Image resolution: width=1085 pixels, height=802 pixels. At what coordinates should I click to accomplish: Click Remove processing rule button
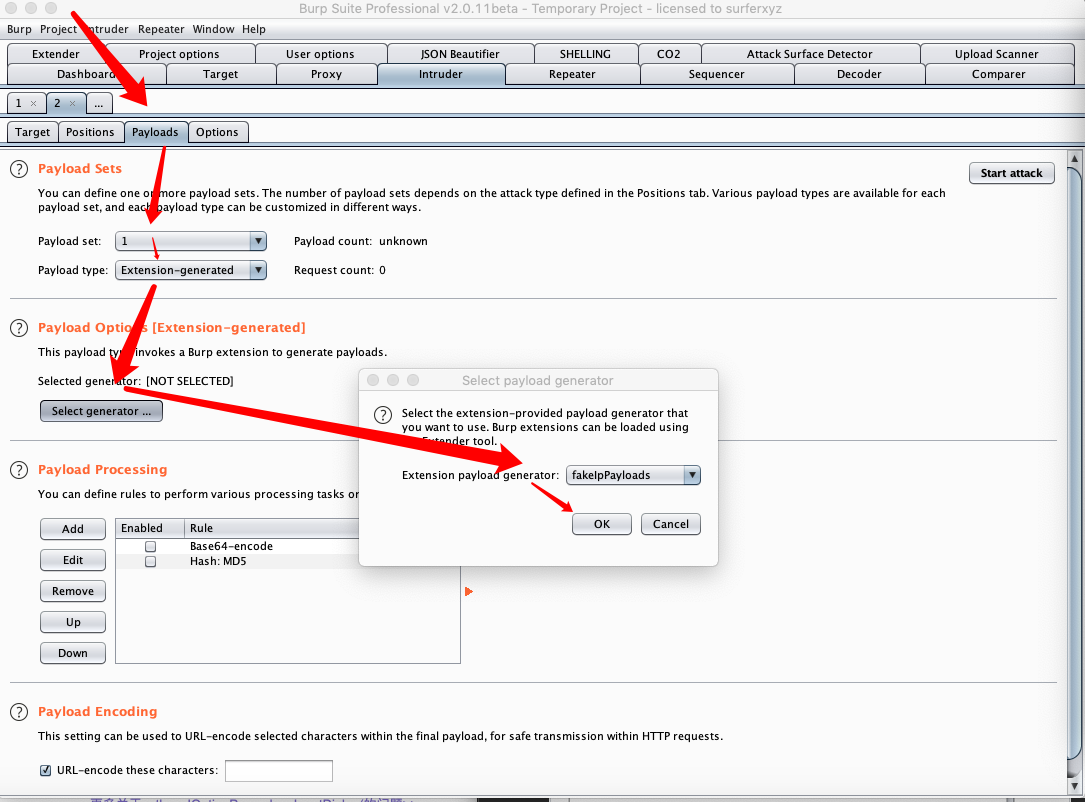pyautogui.click(x=73, y=591)
